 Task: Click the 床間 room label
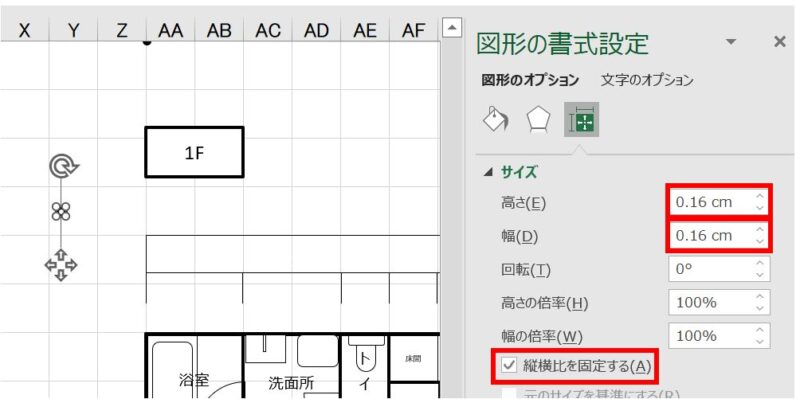click(413, 359)
